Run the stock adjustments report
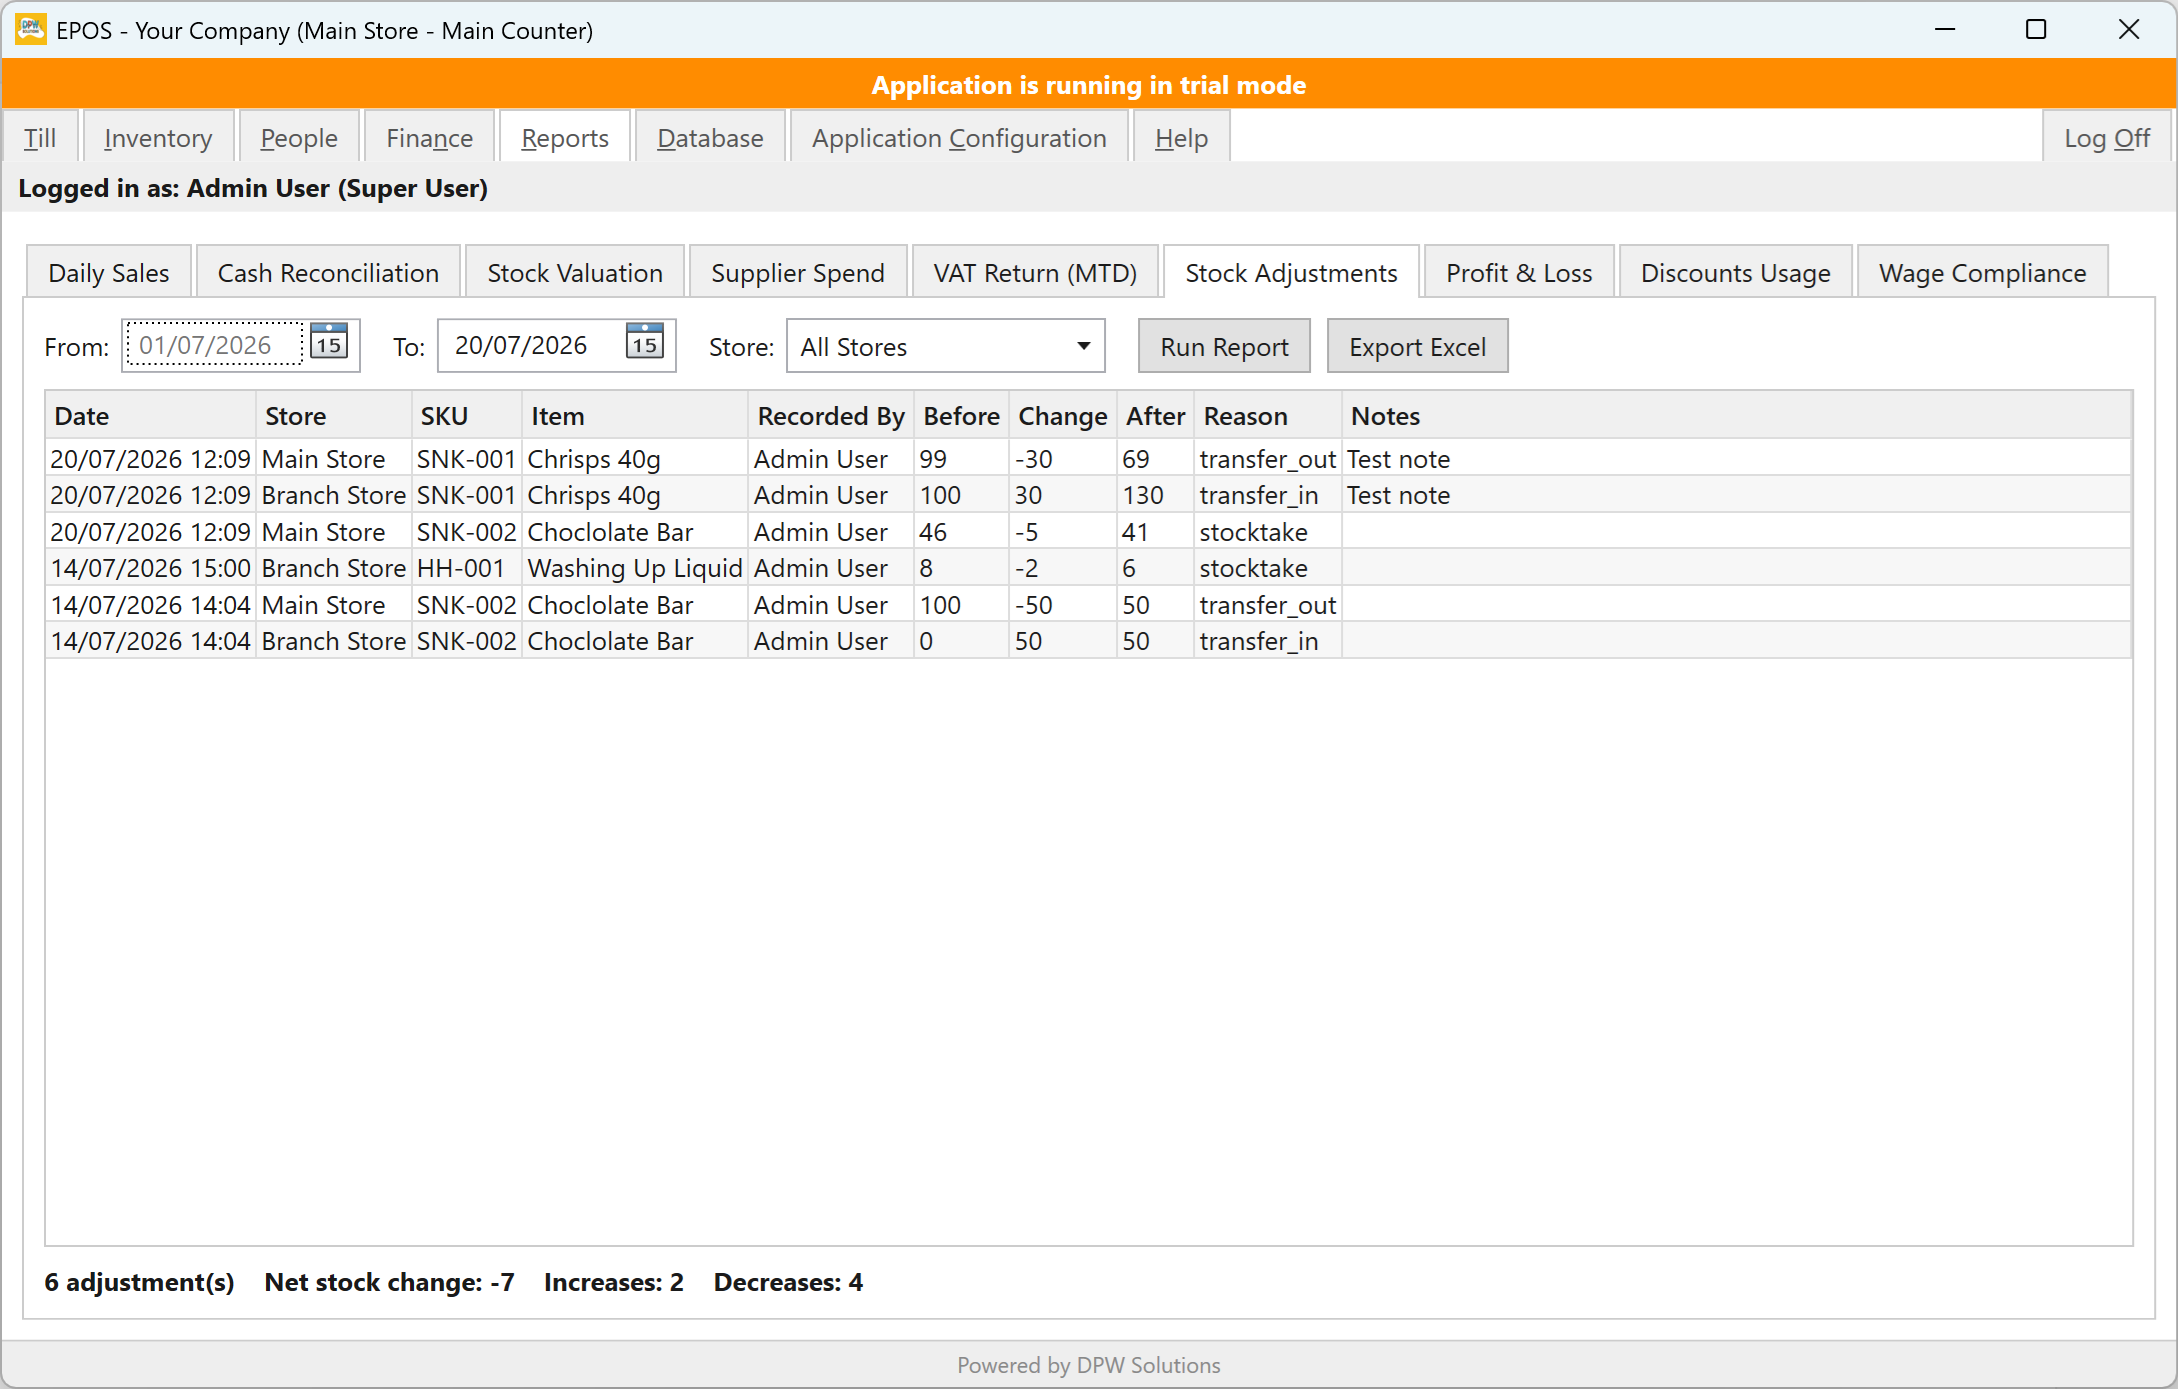Screen dimensions: 2178x1389 [1224, 346]
